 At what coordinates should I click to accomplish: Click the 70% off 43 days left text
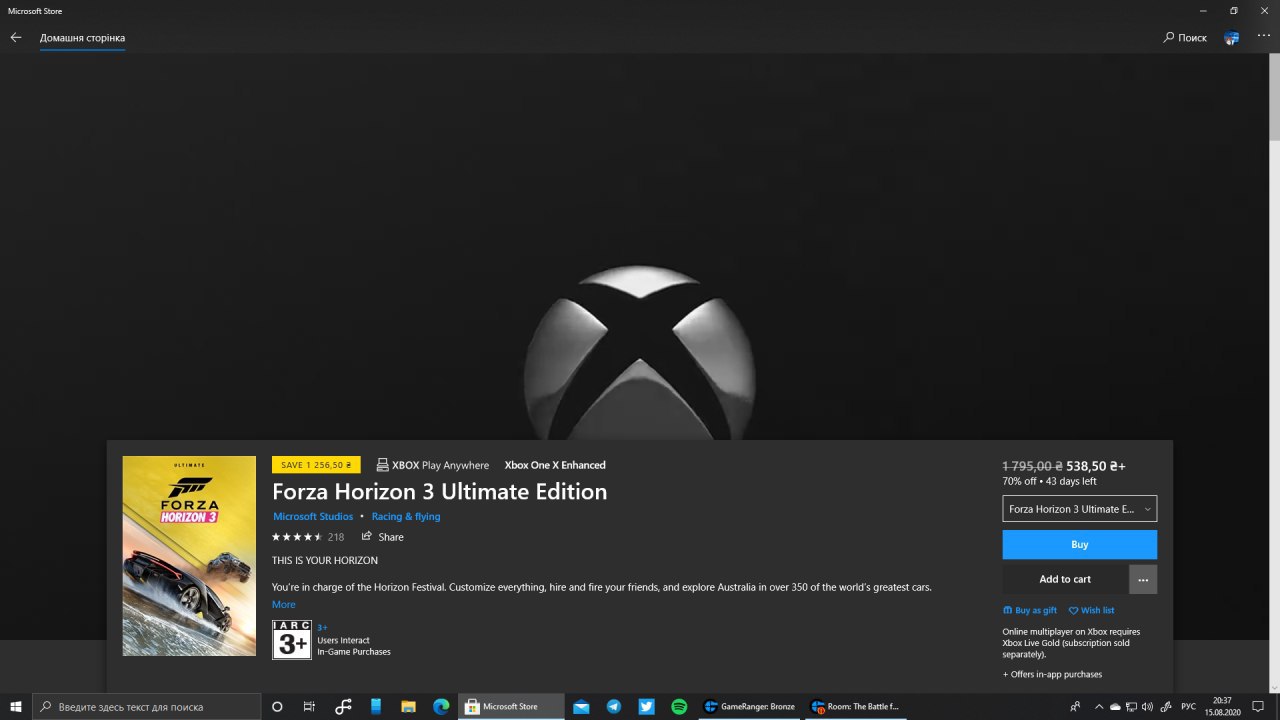coord(1050,481)
